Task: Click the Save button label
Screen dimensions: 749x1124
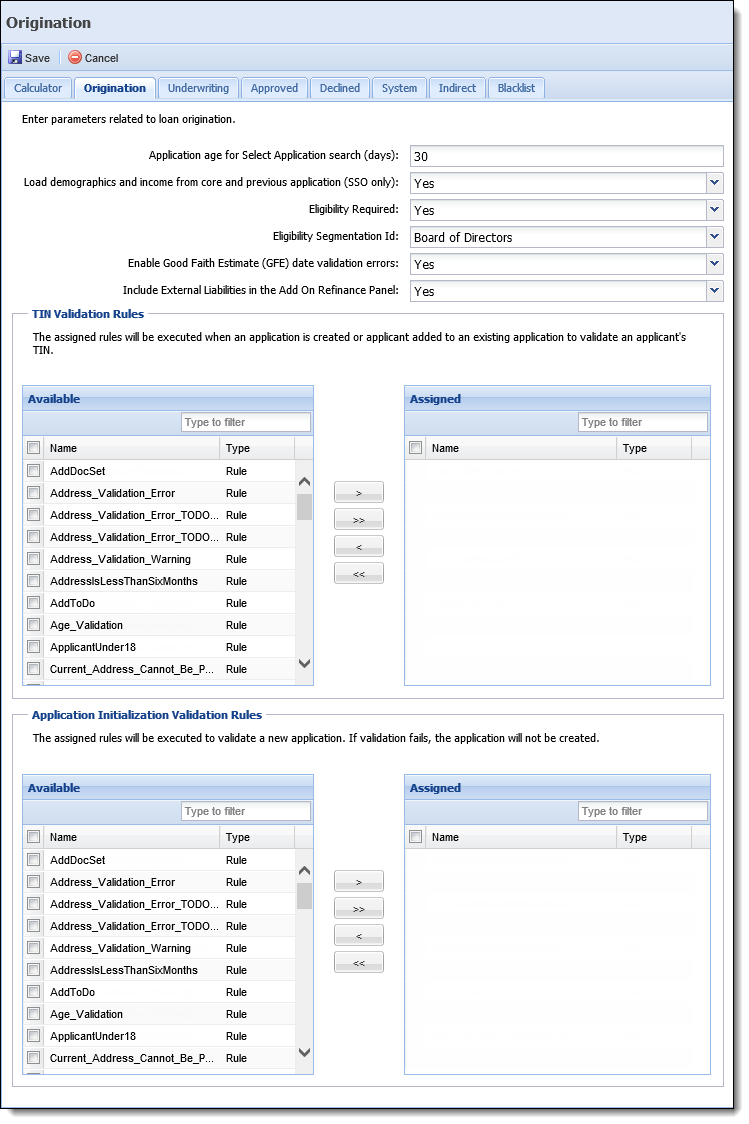Action: point(37,58)
